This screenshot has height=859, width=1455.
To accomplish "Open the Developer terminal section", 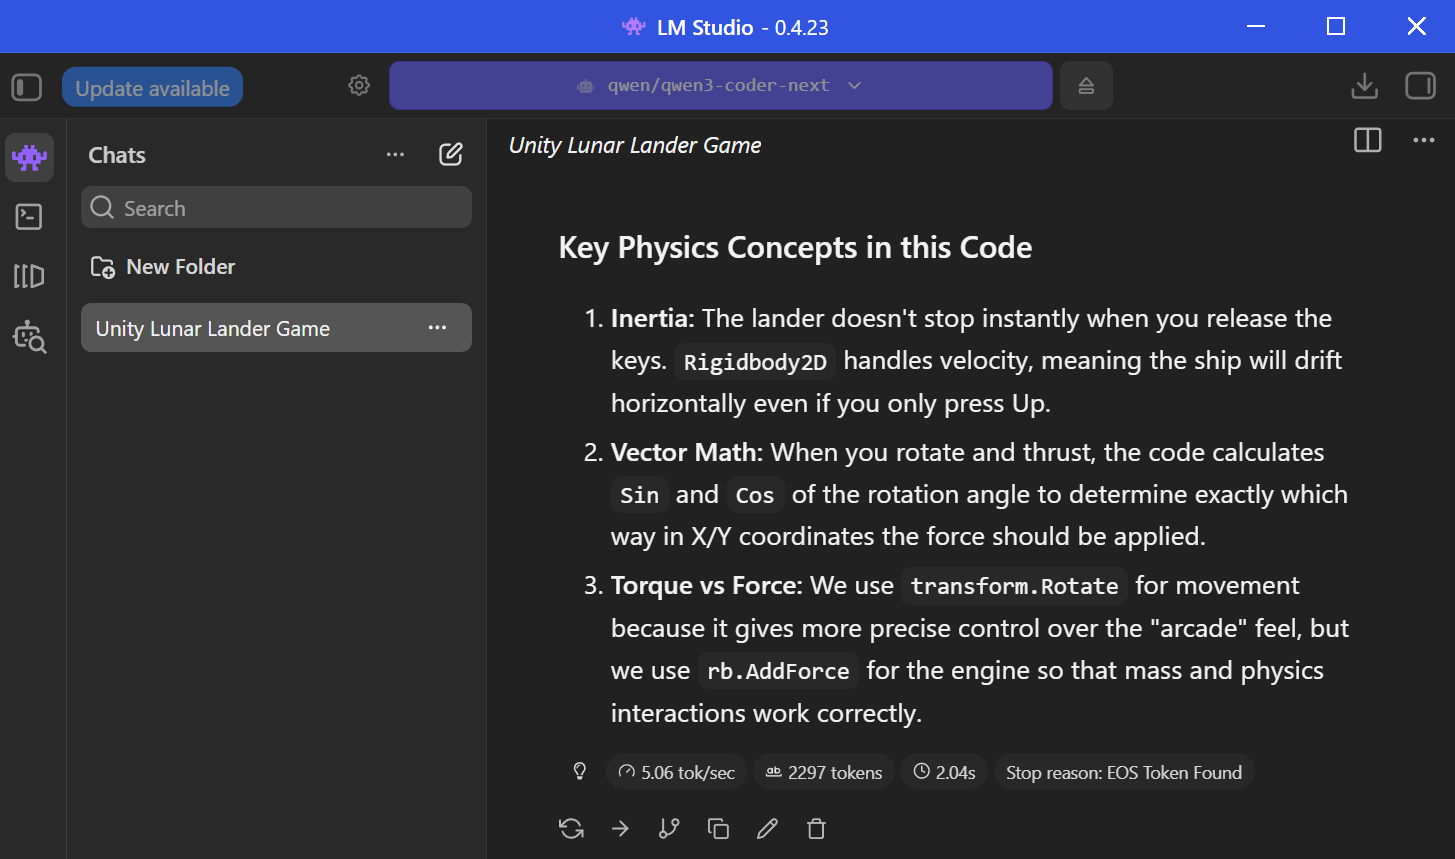I will (x=29, y=216).
